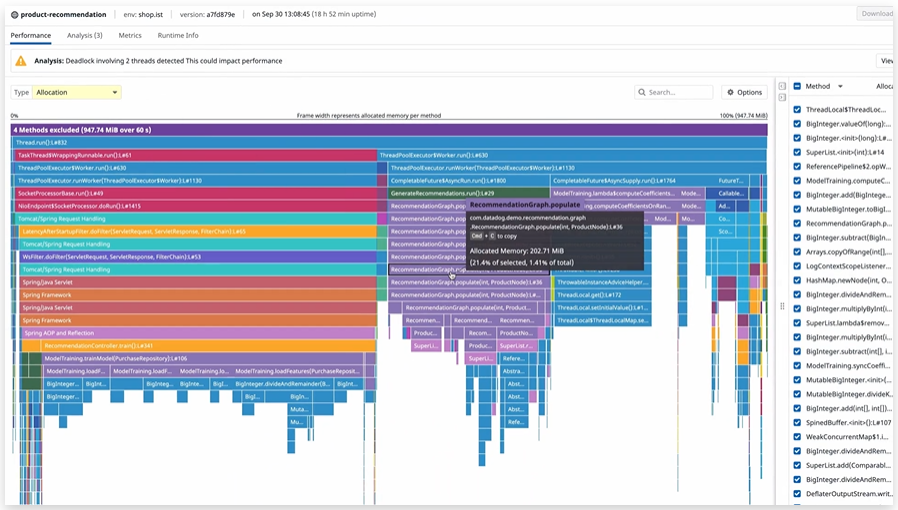
Task: Click the magnifier icon in Search box
Action: (x=642, y=92)
